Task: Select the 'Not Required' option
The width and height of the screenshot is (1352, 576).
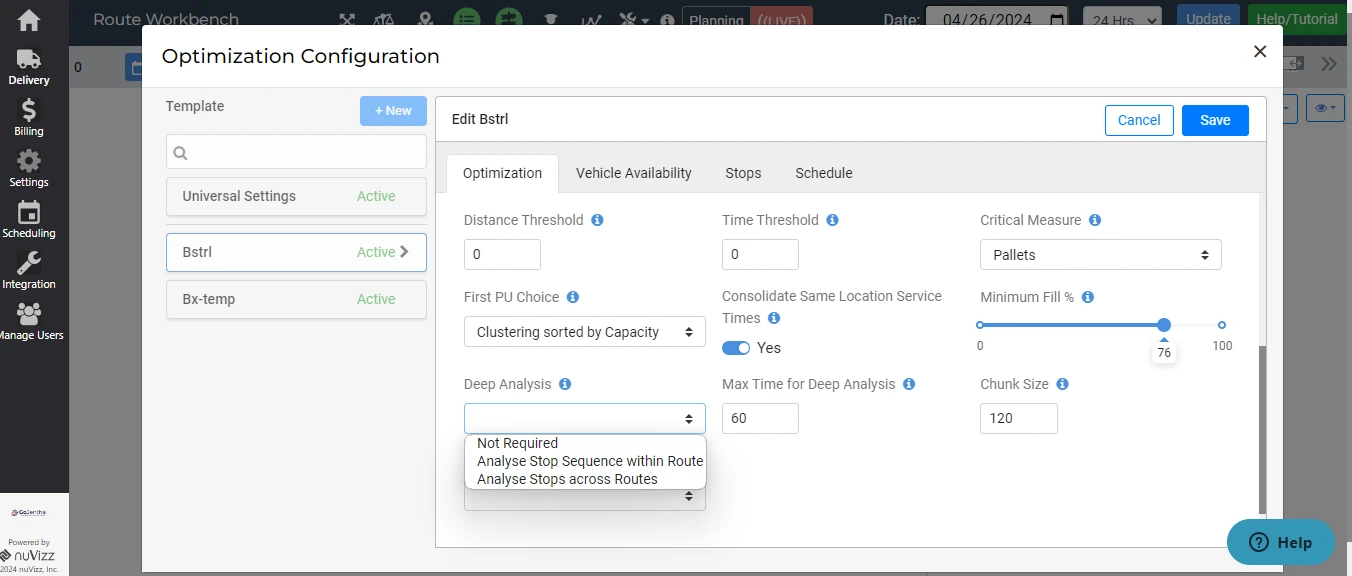Action: (x=517, y=443)
